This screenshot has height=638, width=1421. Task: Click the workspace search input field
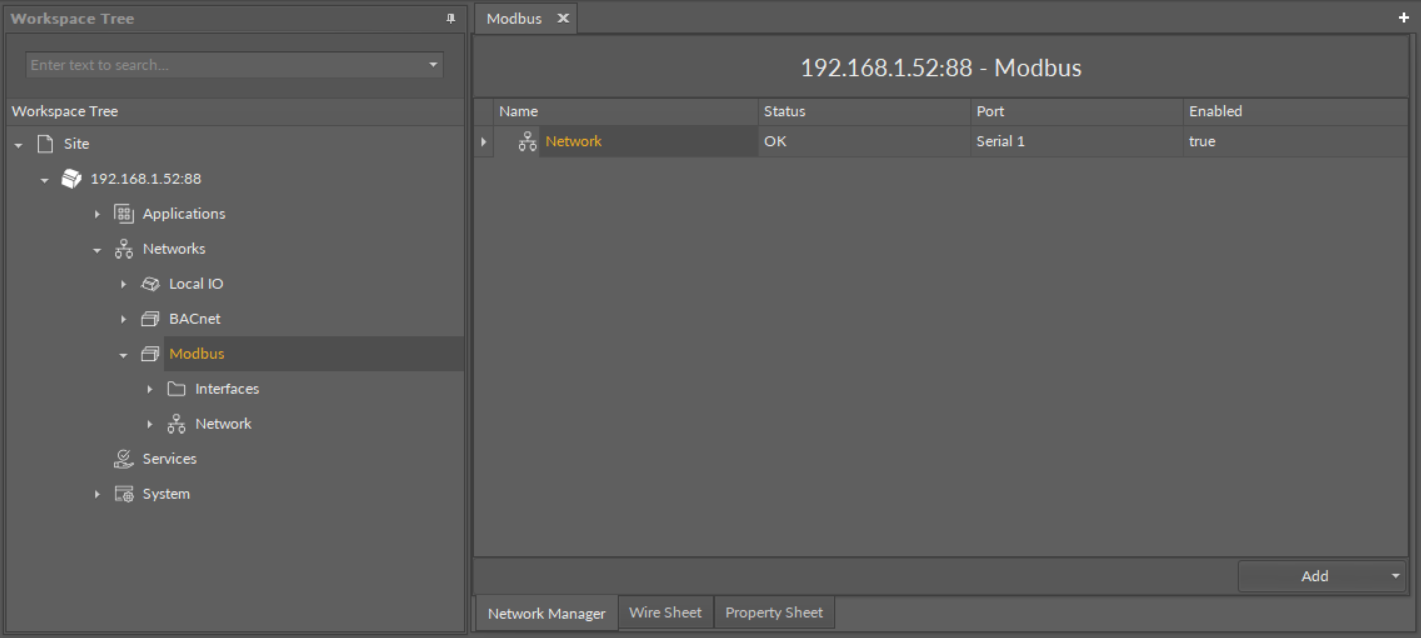225,65
